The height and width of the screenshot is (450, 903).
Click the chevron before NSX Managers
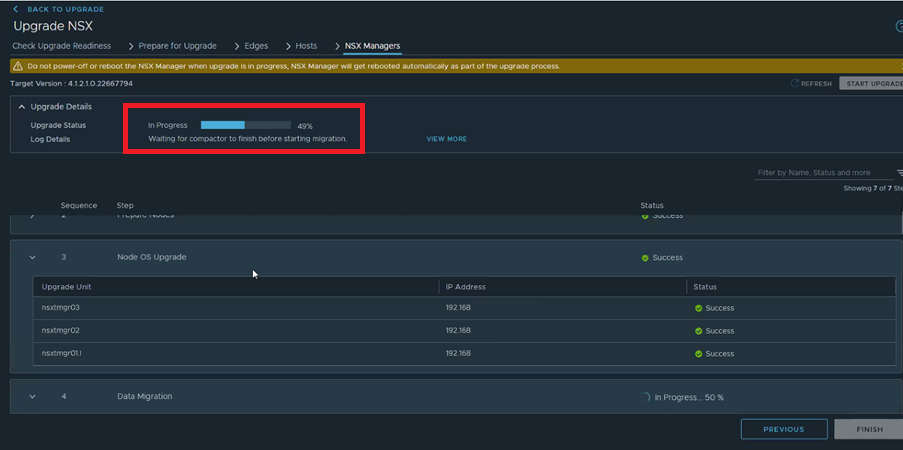(x=337, y=46)
